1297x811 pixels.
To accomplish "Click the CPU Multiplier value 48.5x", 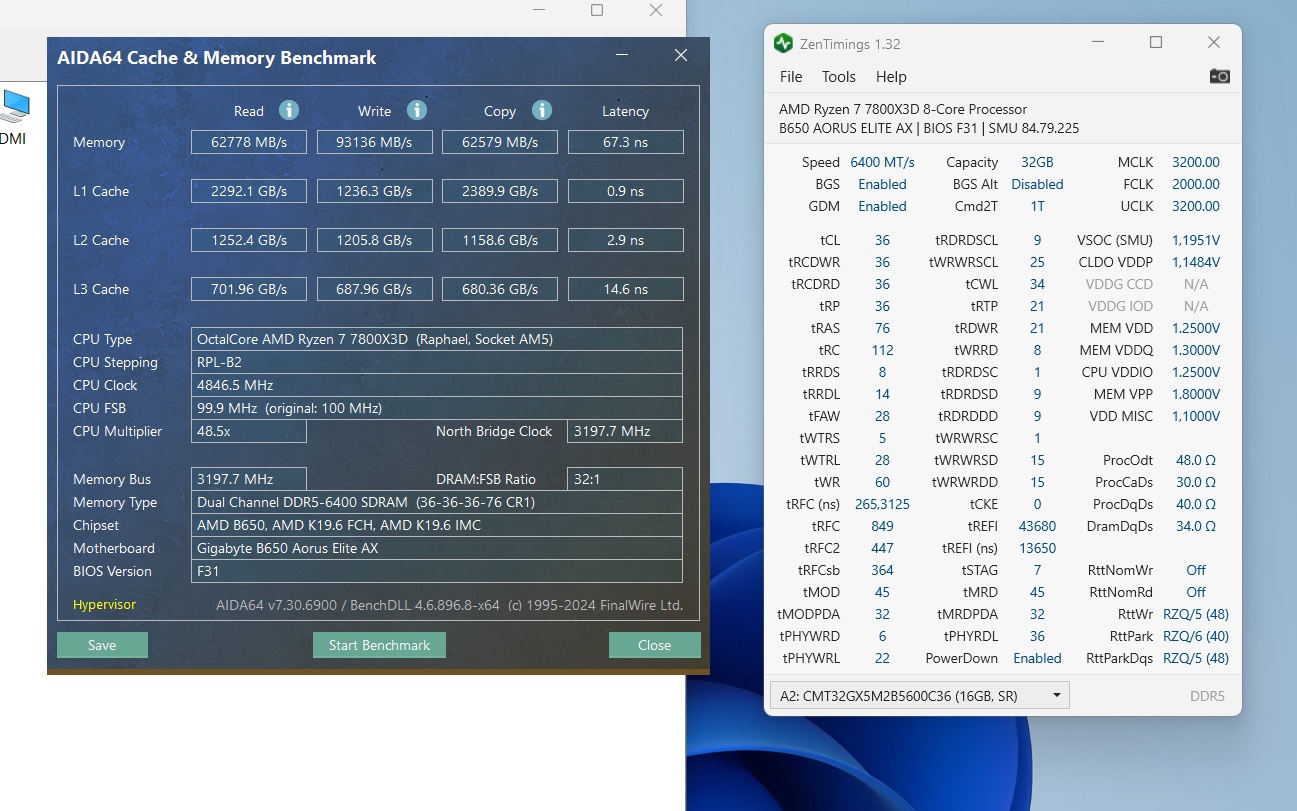I will click(249, 431).
